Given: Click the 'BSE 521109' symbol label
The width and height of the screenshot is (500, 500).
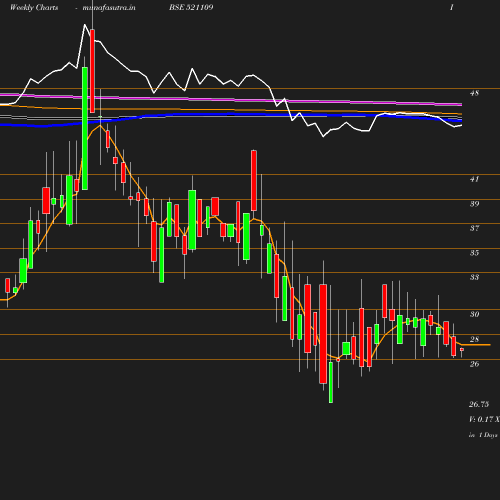Looking at the screenshot, I should (x=191, y=7).
